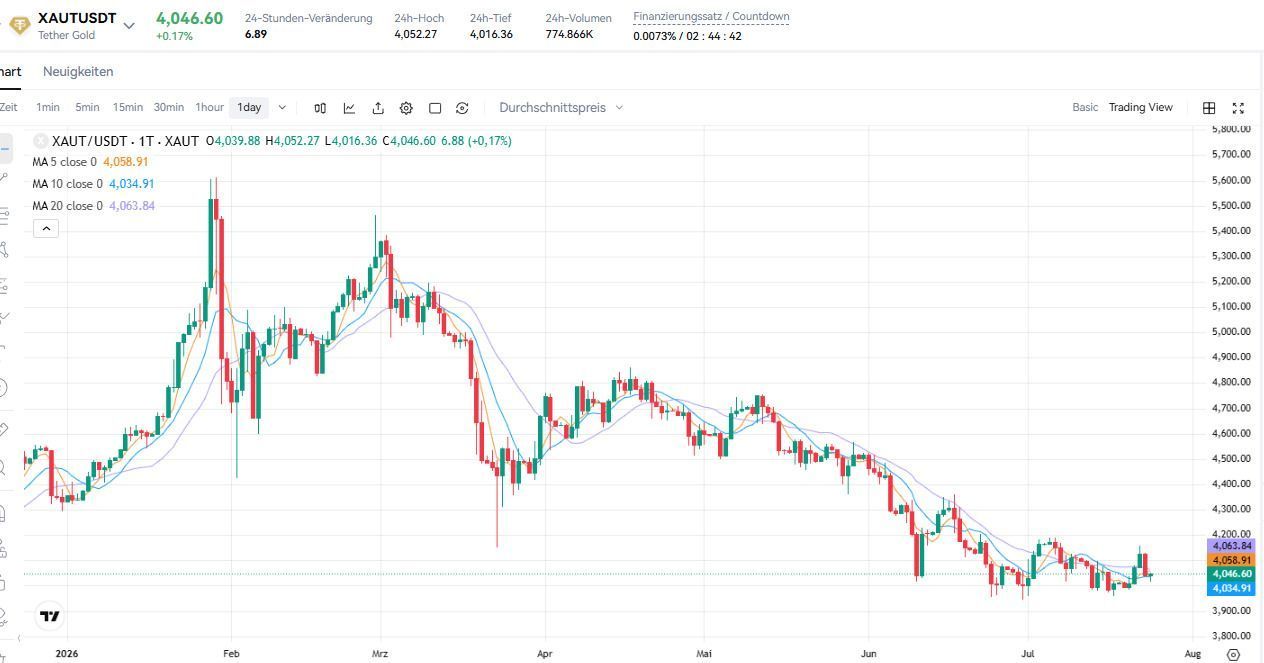Click the large 4,046.60 header price

[189, 19]
